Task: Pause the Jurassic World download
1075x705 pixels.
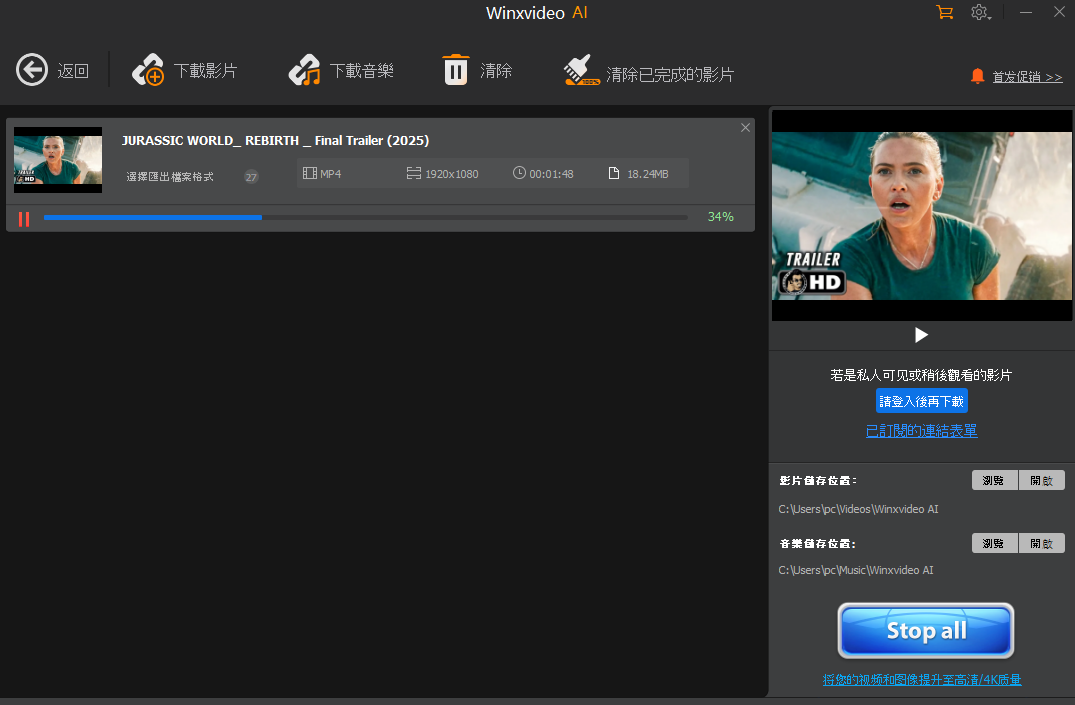Action: pos(24,219)
